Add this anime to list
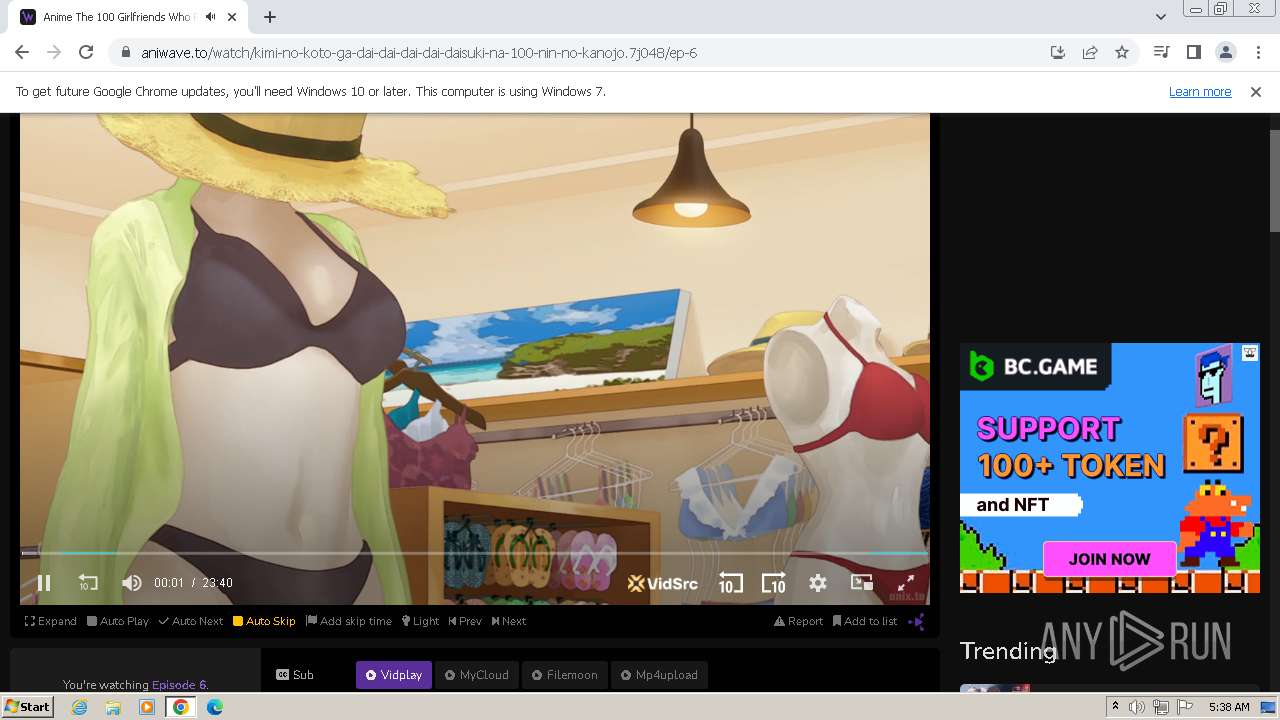 (865, 621)
